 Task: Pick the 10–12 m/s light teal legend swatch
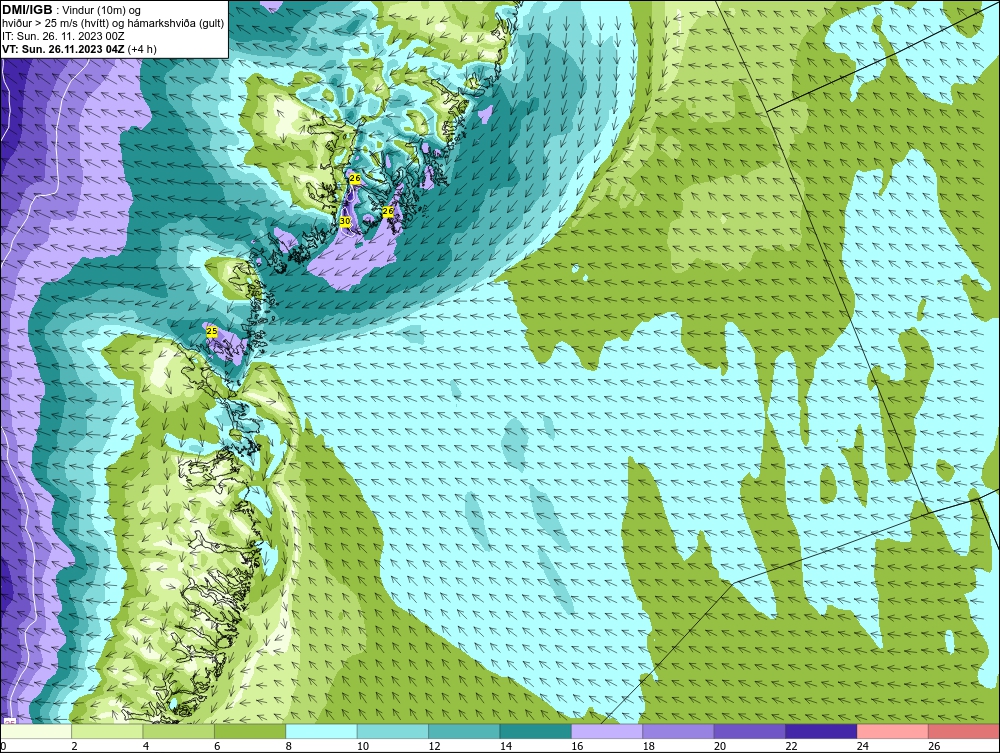click(393, 731)
